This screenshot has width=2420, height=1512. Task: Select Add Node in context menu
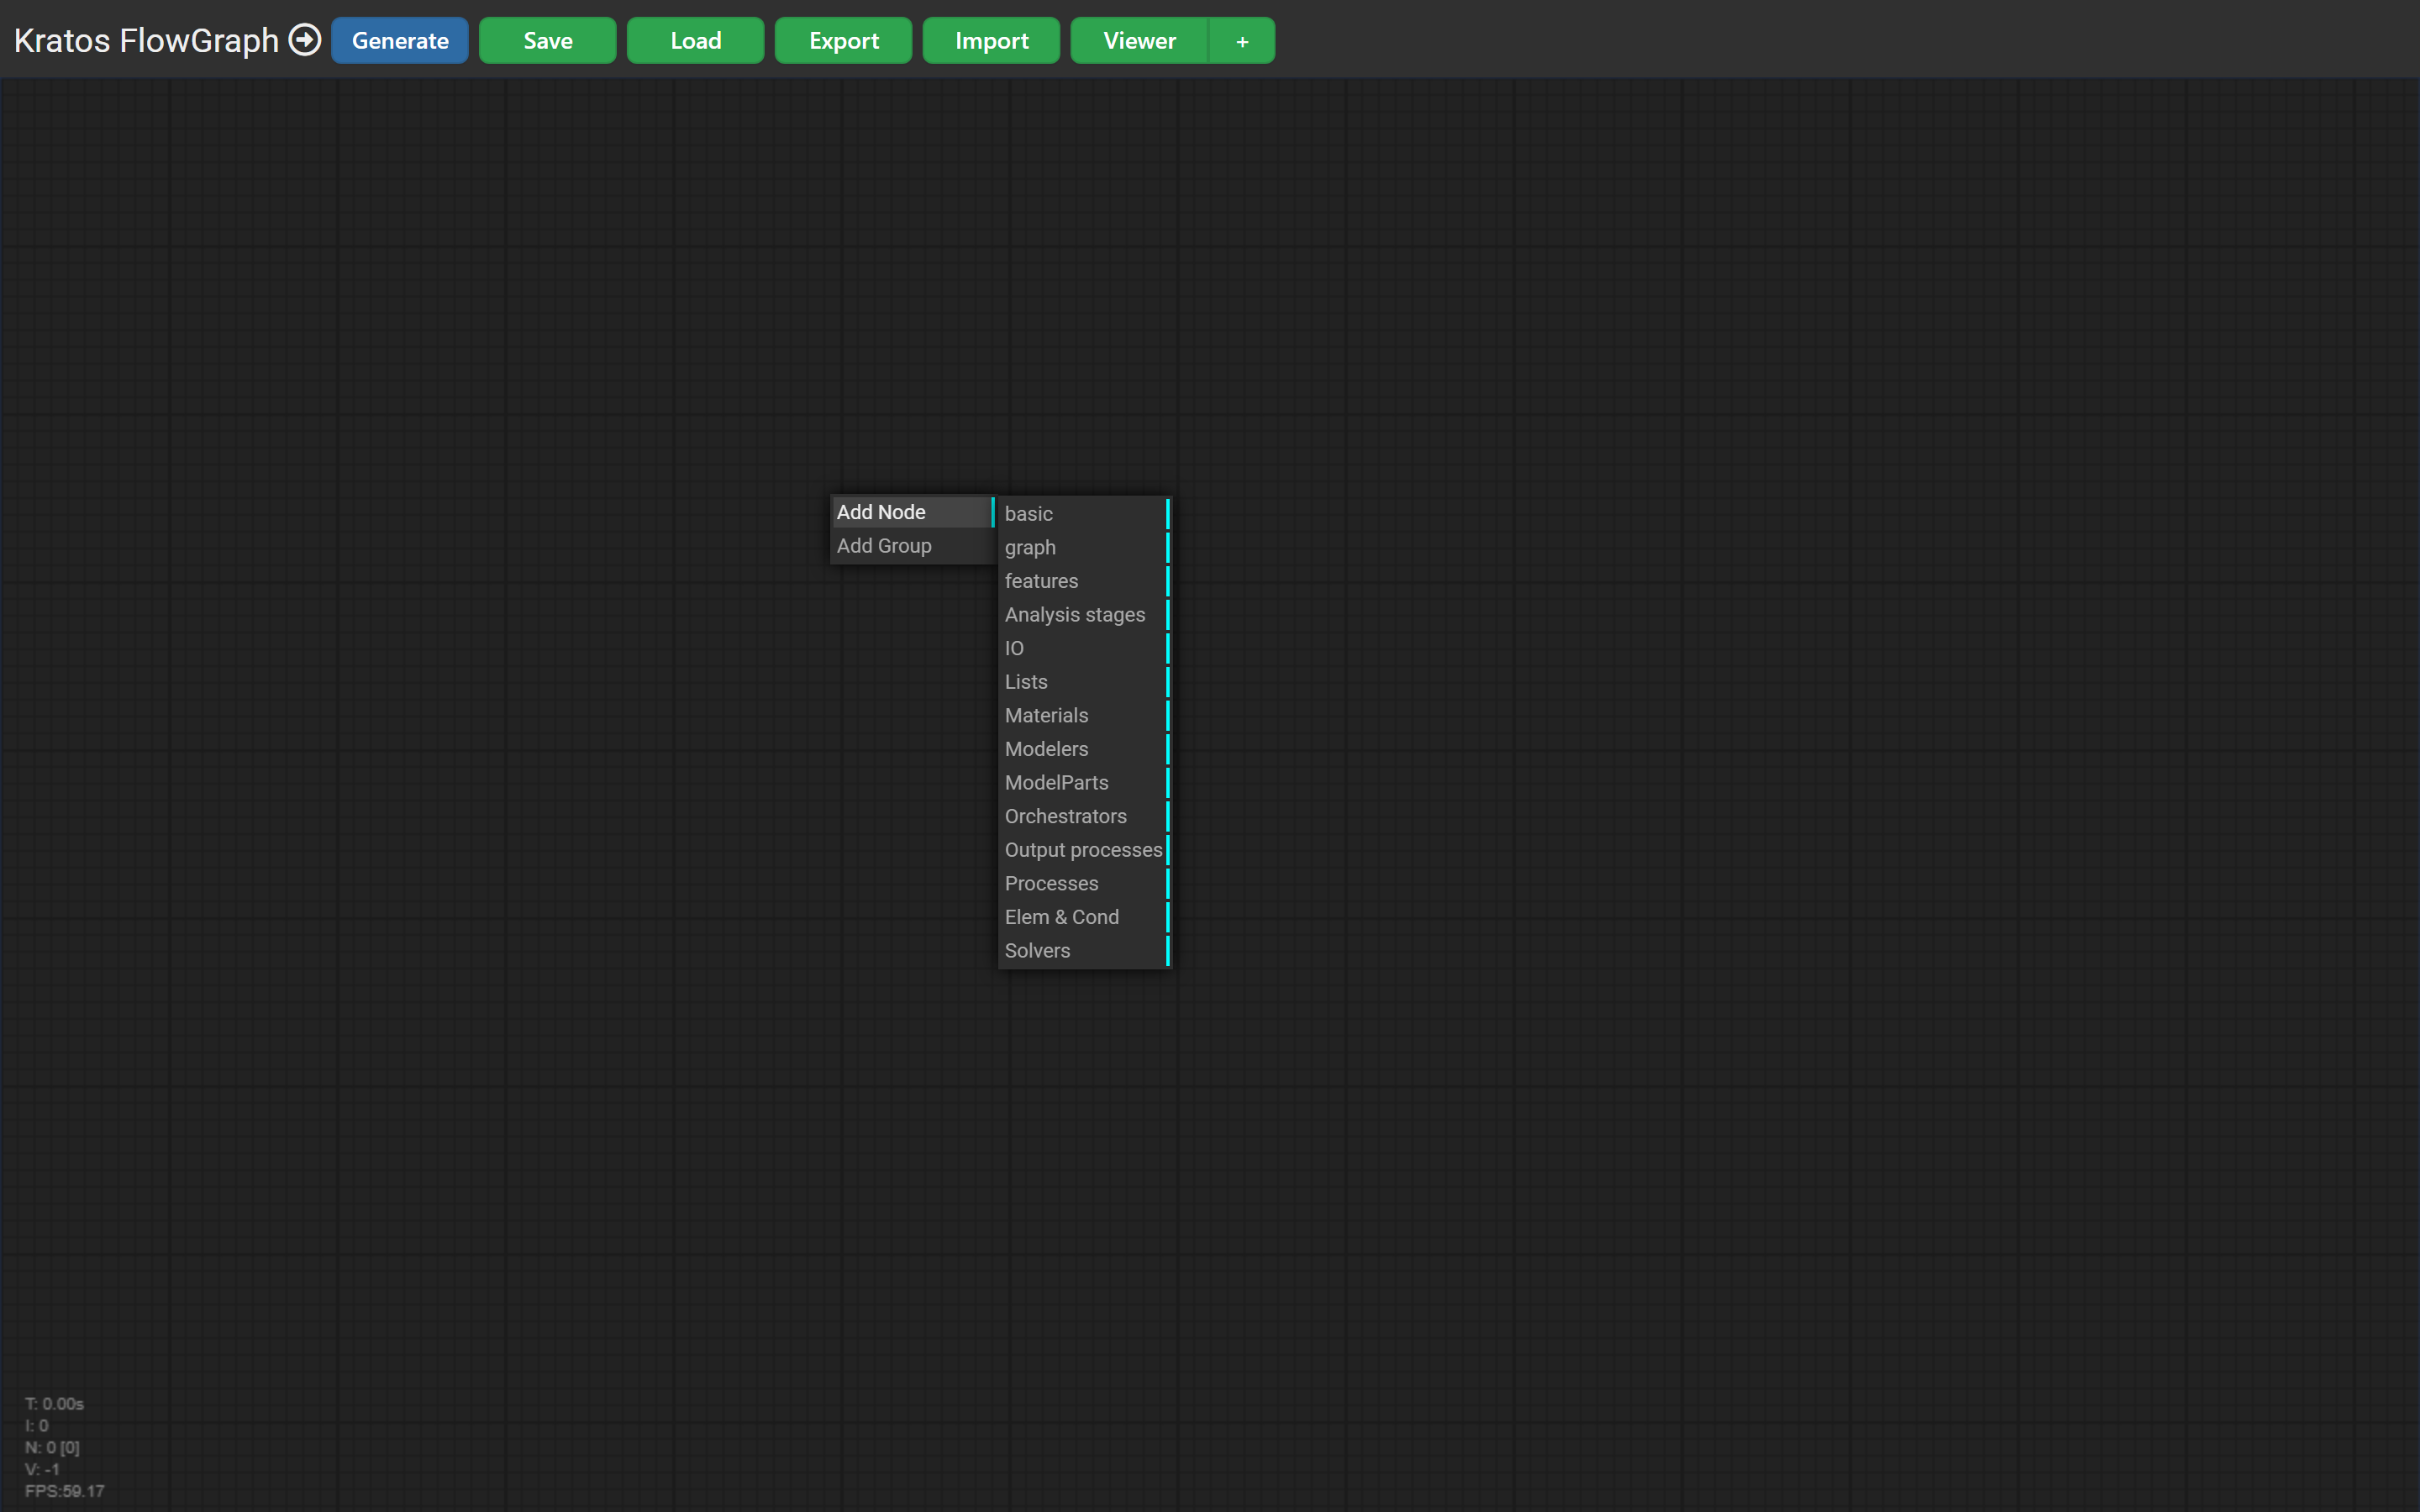[913, 512]
